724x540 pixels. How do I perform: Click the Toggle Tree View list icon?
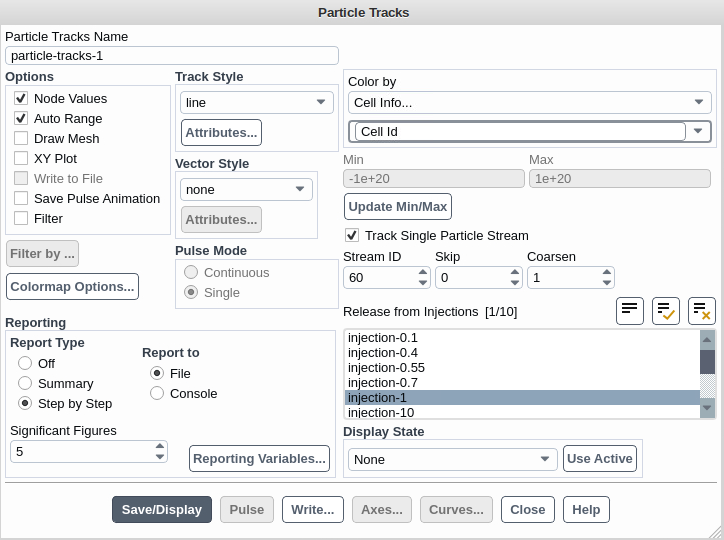[629, 311]
